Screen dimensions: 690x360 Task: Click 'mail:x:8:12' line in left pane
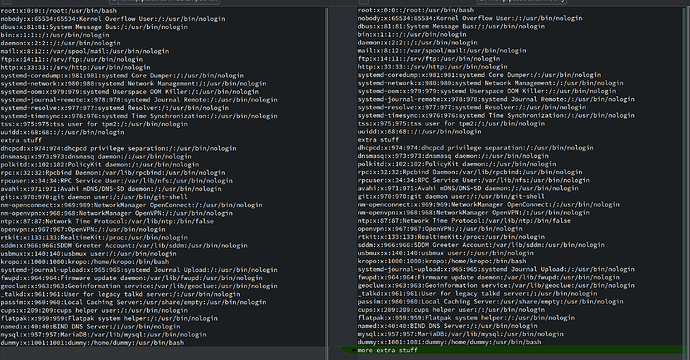click(84, 51)
